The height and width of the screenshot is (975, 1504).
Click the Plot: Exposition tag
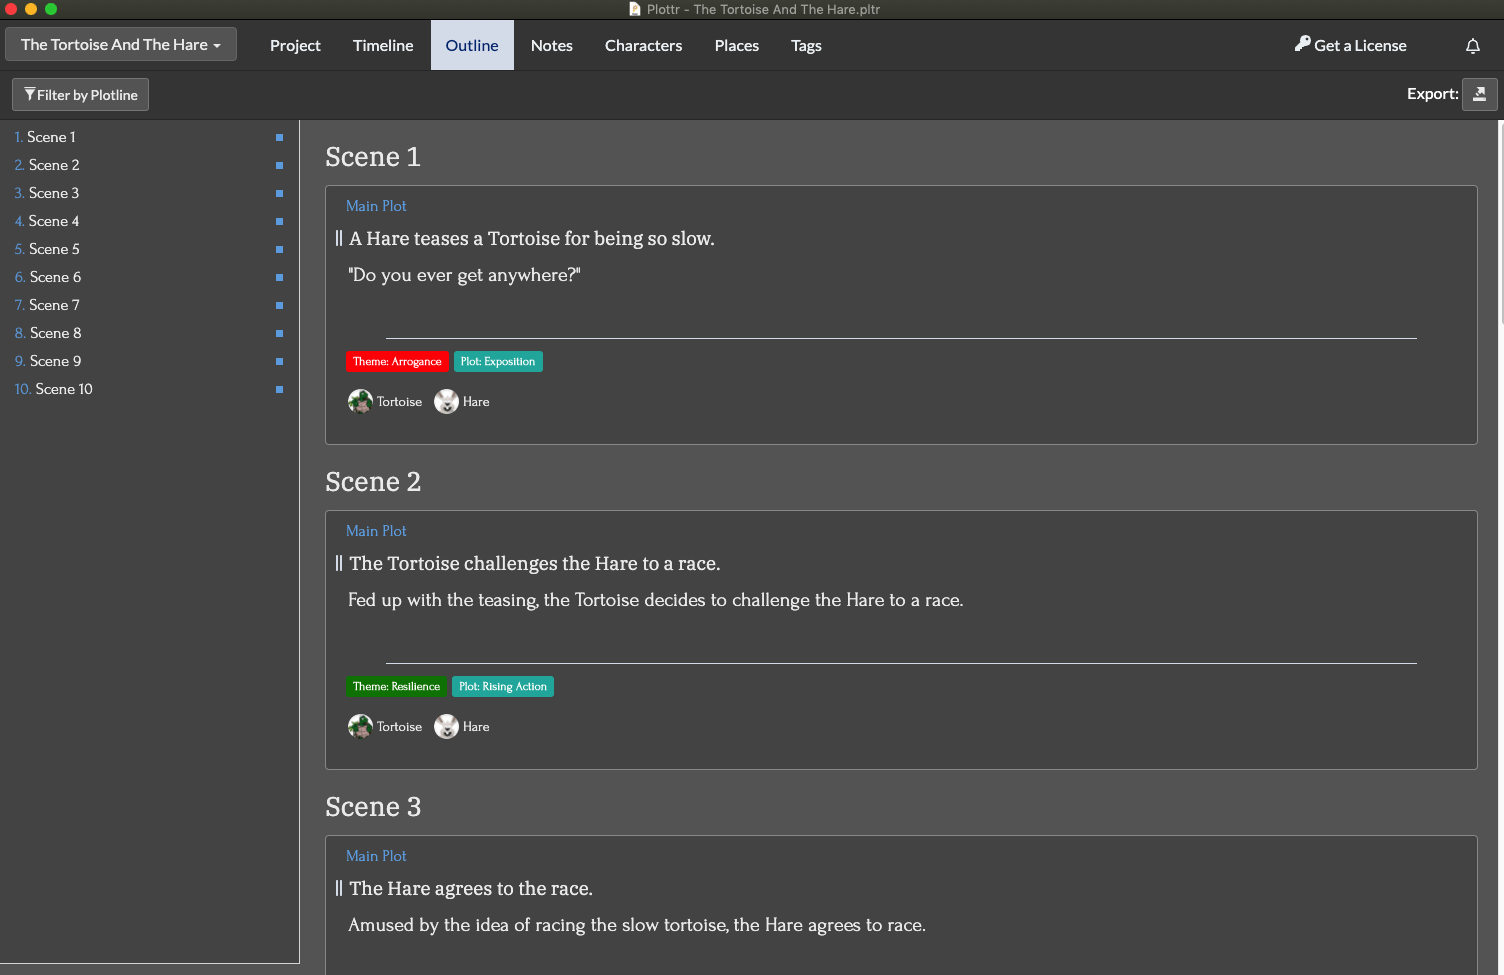tap(498, 361)
